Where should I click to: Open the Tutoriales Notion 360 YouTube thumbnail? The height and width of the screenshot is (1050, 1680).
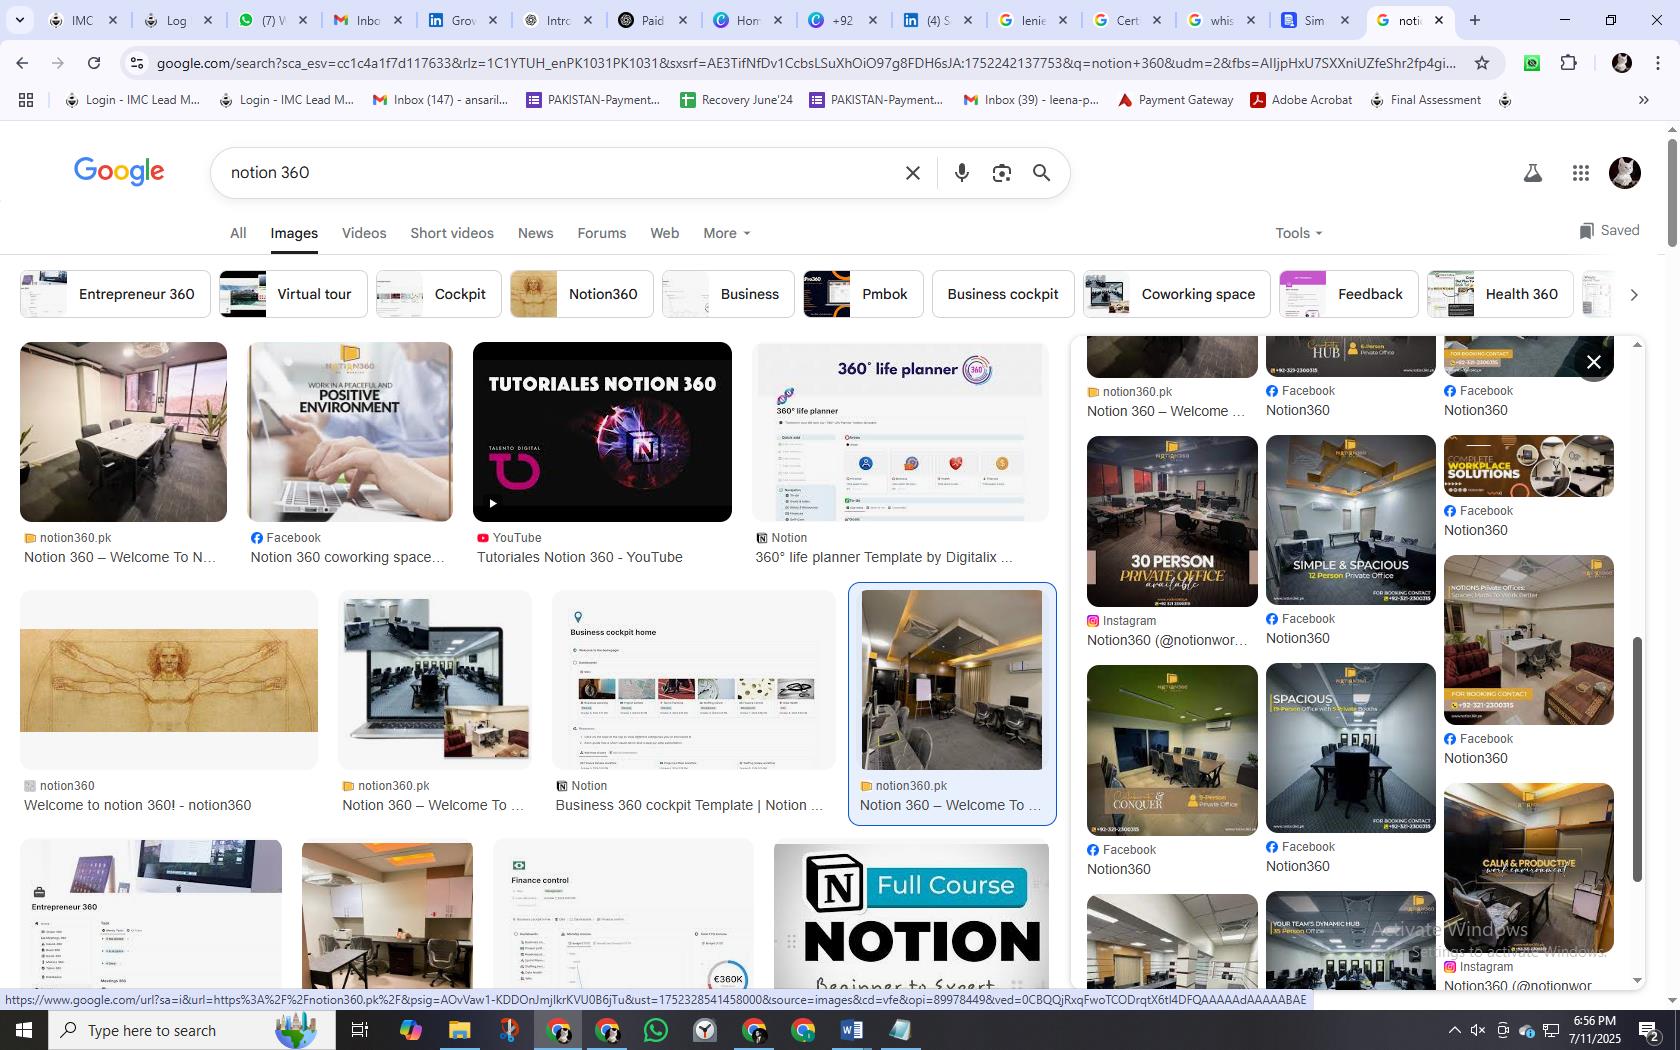point(602,432)
